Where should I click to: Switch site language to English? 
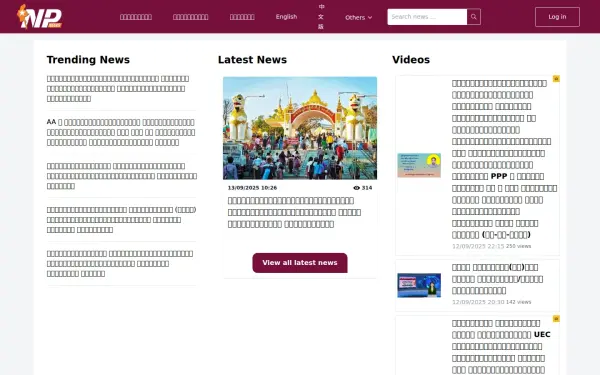pos(286,17)
